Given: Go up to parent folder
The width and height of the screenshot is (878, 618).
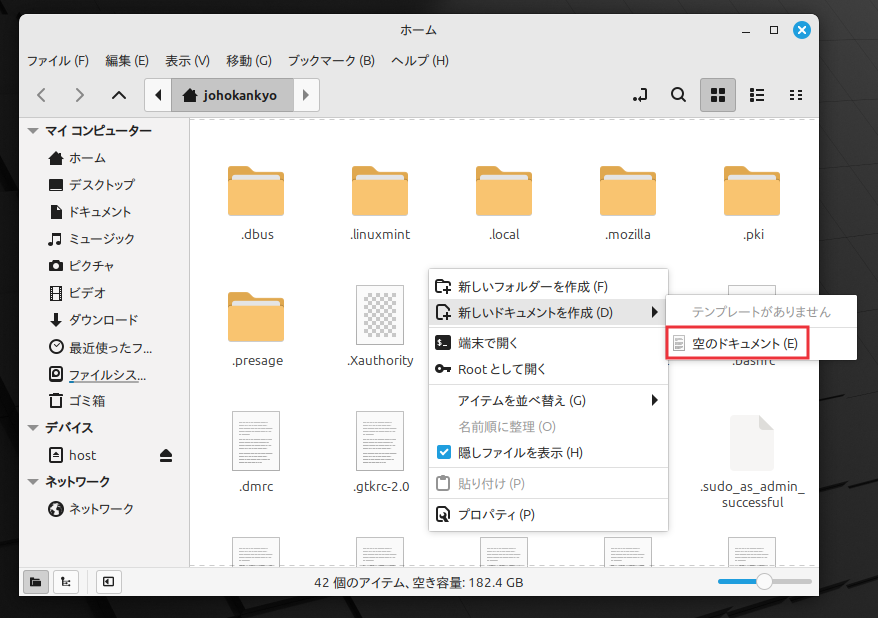Looking at the screenshot, I should [x=119, y=96].
